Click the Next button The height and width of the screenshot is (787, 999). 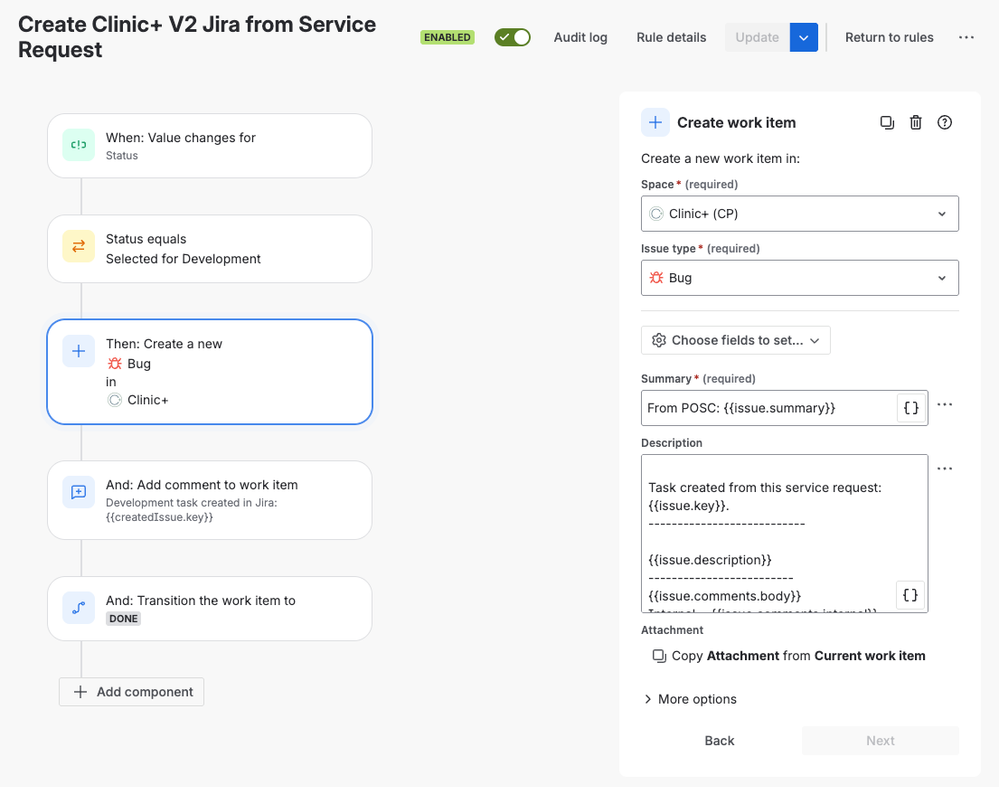click(880, 740)
